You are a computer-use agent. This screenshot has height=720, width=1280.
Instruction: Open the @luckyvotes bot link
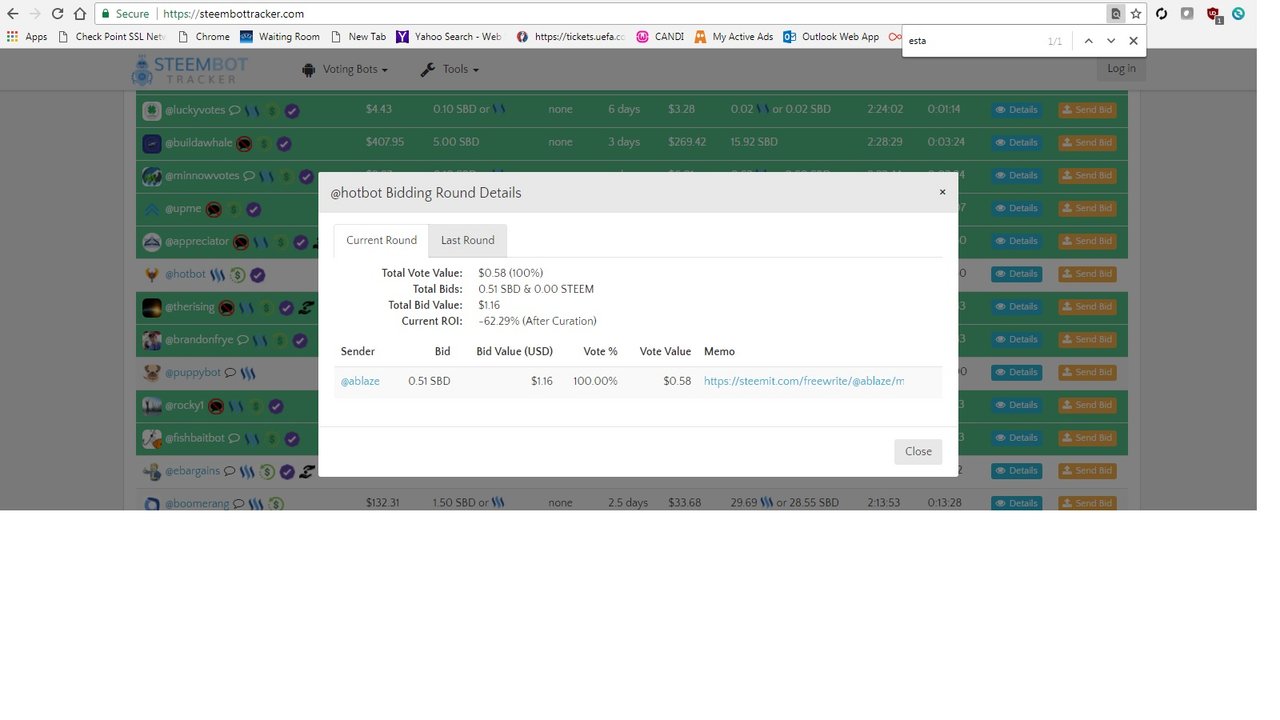[x=195, y=110]
